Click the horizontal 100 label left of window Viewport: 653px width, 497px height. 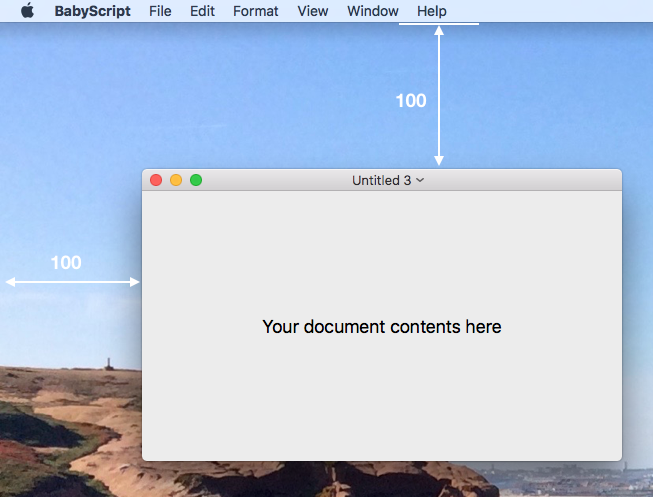(66, 263)
